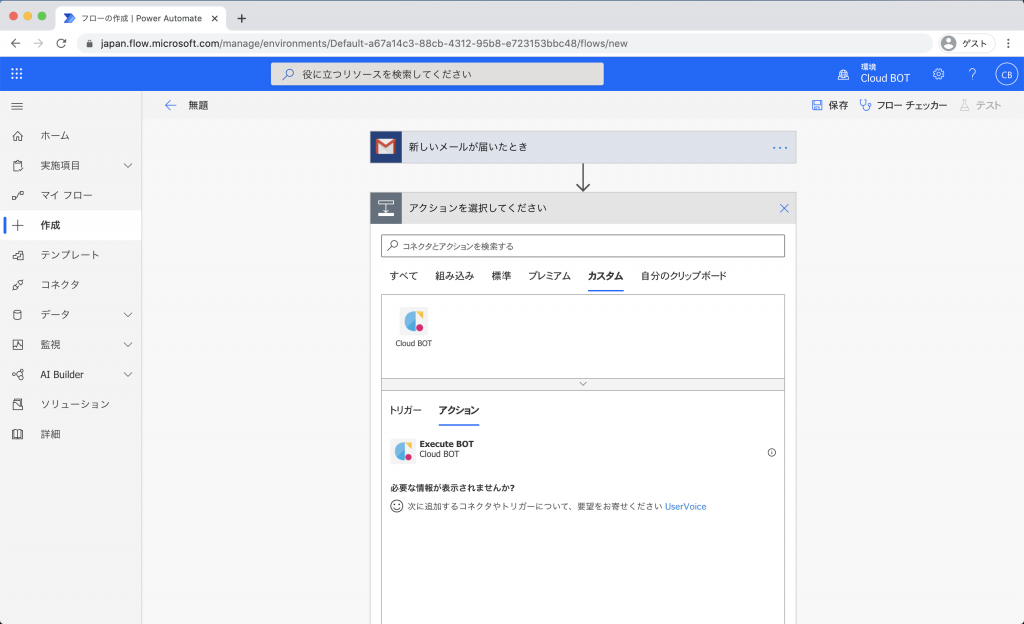Collapse the left navigation hamburger menu
The width and height of the screenshot is (1024, 624).
pyautogui.click(x=18, y=106)
